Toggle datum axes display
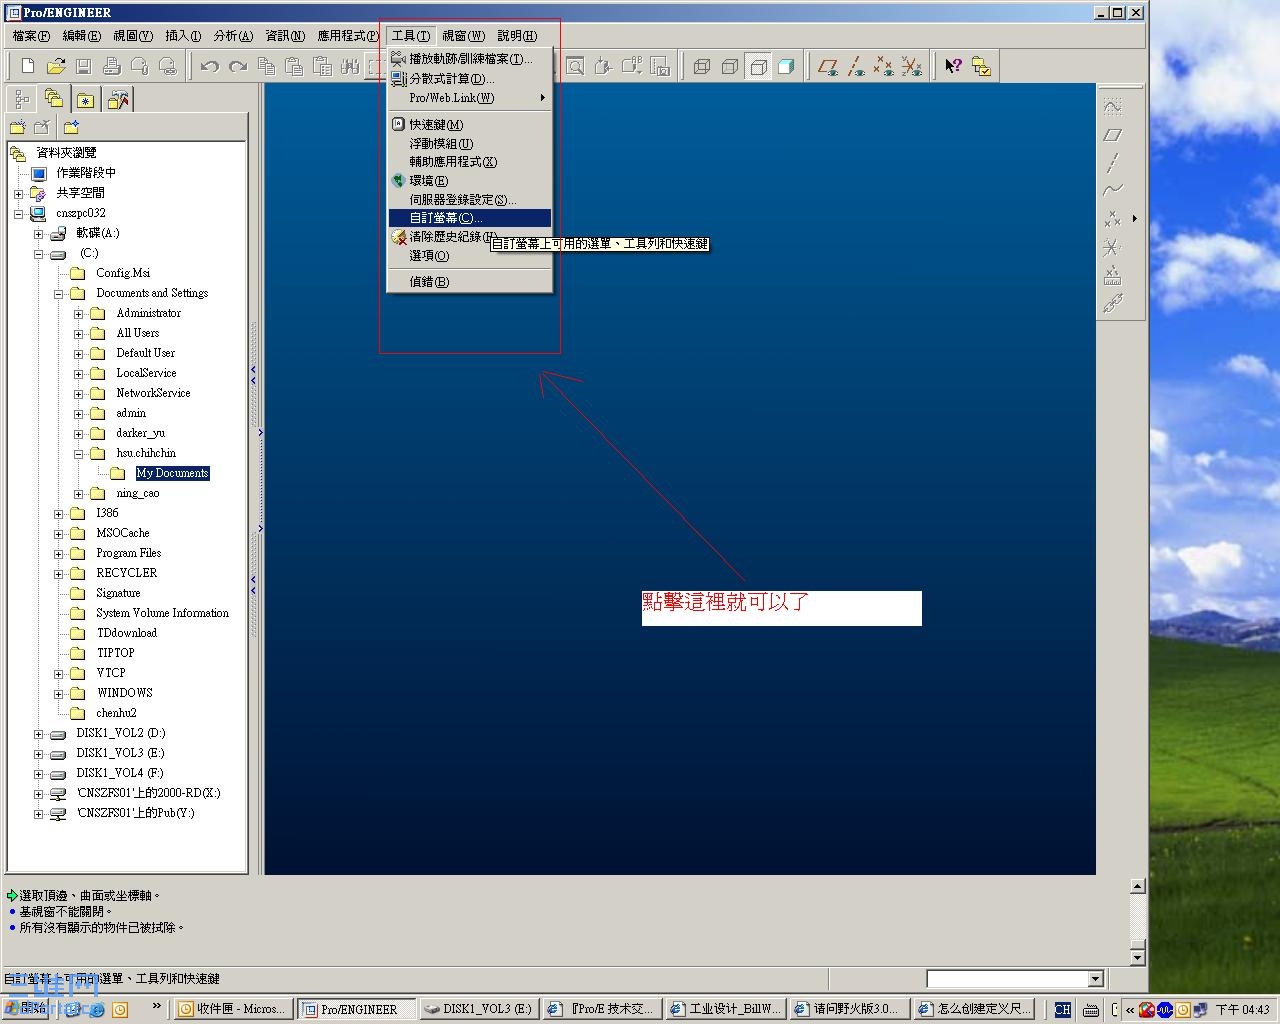The image size is (1280, 1024). pyautogui.click(x=856, y=66)
